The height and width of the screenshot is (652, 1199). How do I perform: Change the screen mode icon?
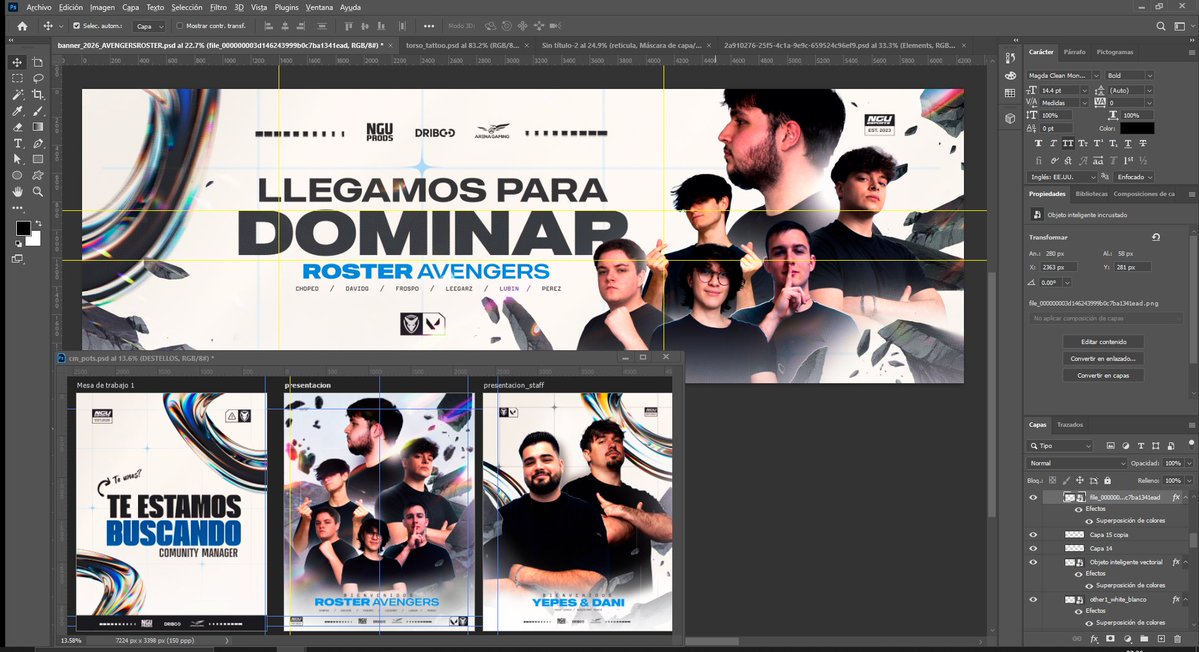18,259
